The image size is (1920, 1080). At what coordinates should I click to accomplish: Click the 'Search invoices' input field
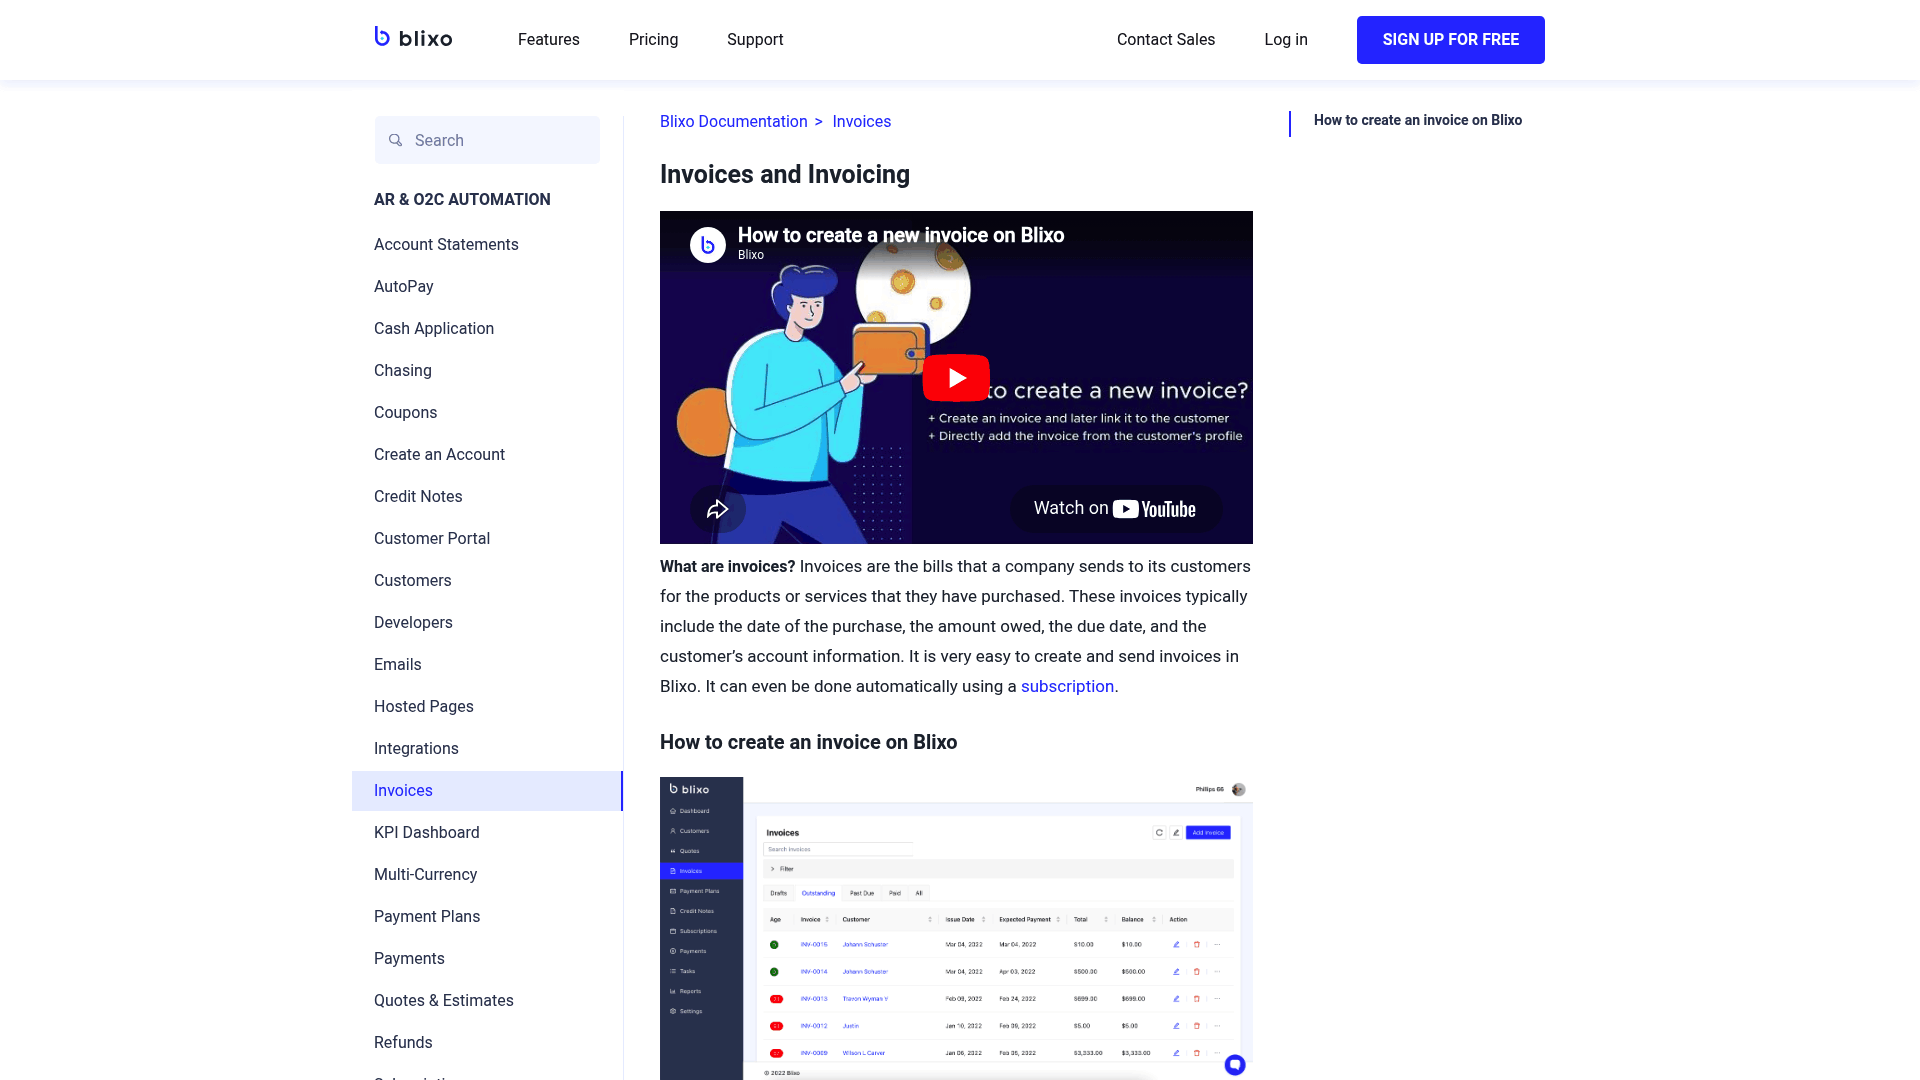(838, 848)
